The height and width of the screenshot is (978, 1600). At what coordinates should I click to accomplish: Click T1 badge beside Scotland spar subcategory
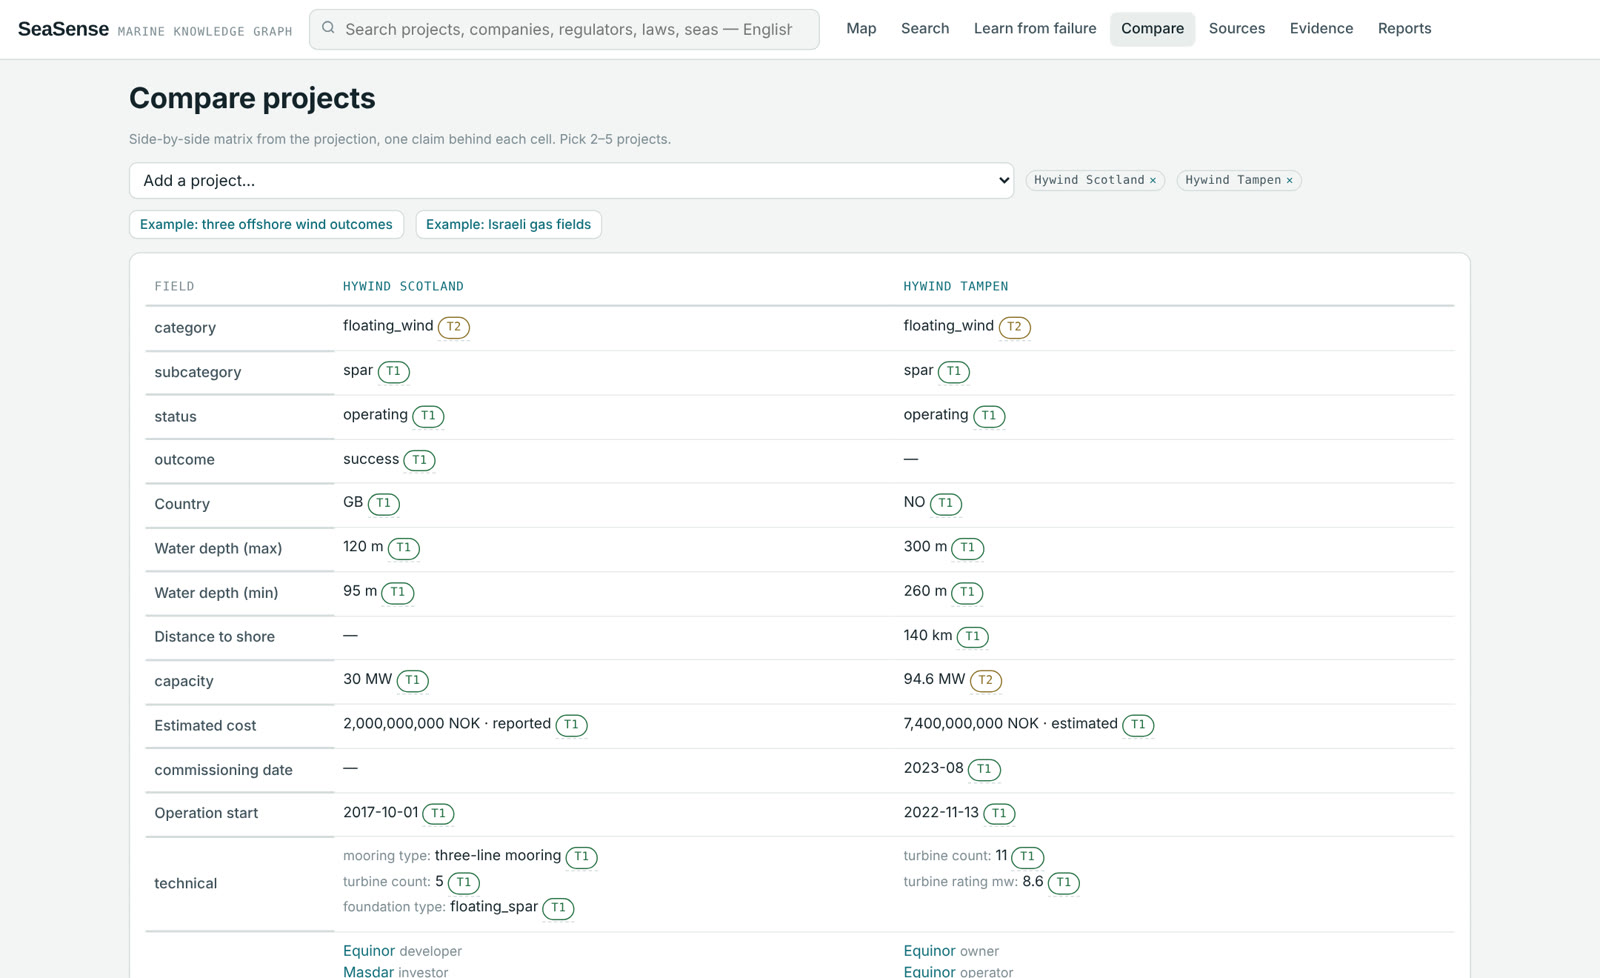click(x=394, y=371)
